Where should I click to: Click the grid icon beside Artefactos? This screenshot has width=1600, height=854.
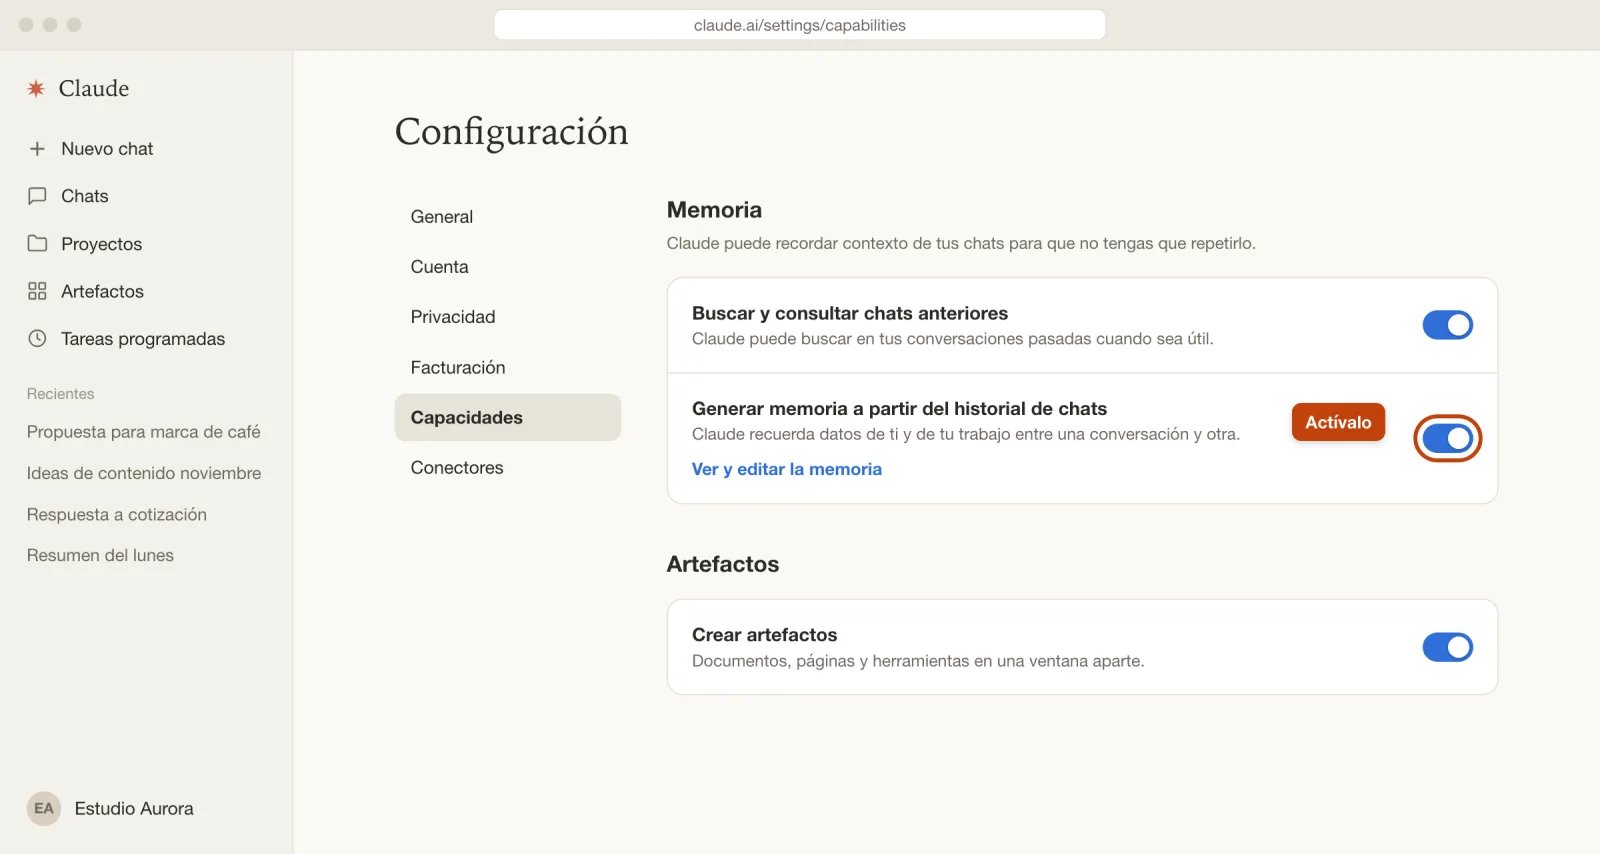point(37,291)
